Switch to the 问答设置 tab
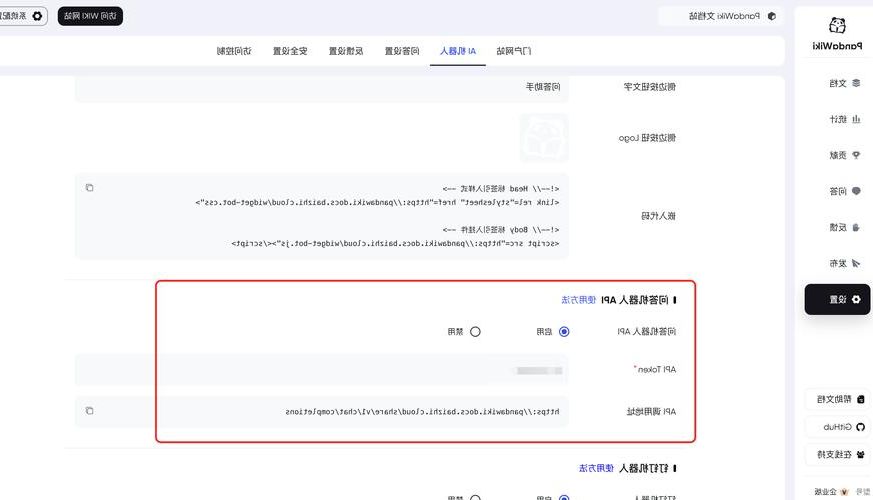The width and height of the screenshot is (873, 500). pyautogui.click(x=402, y=51)
